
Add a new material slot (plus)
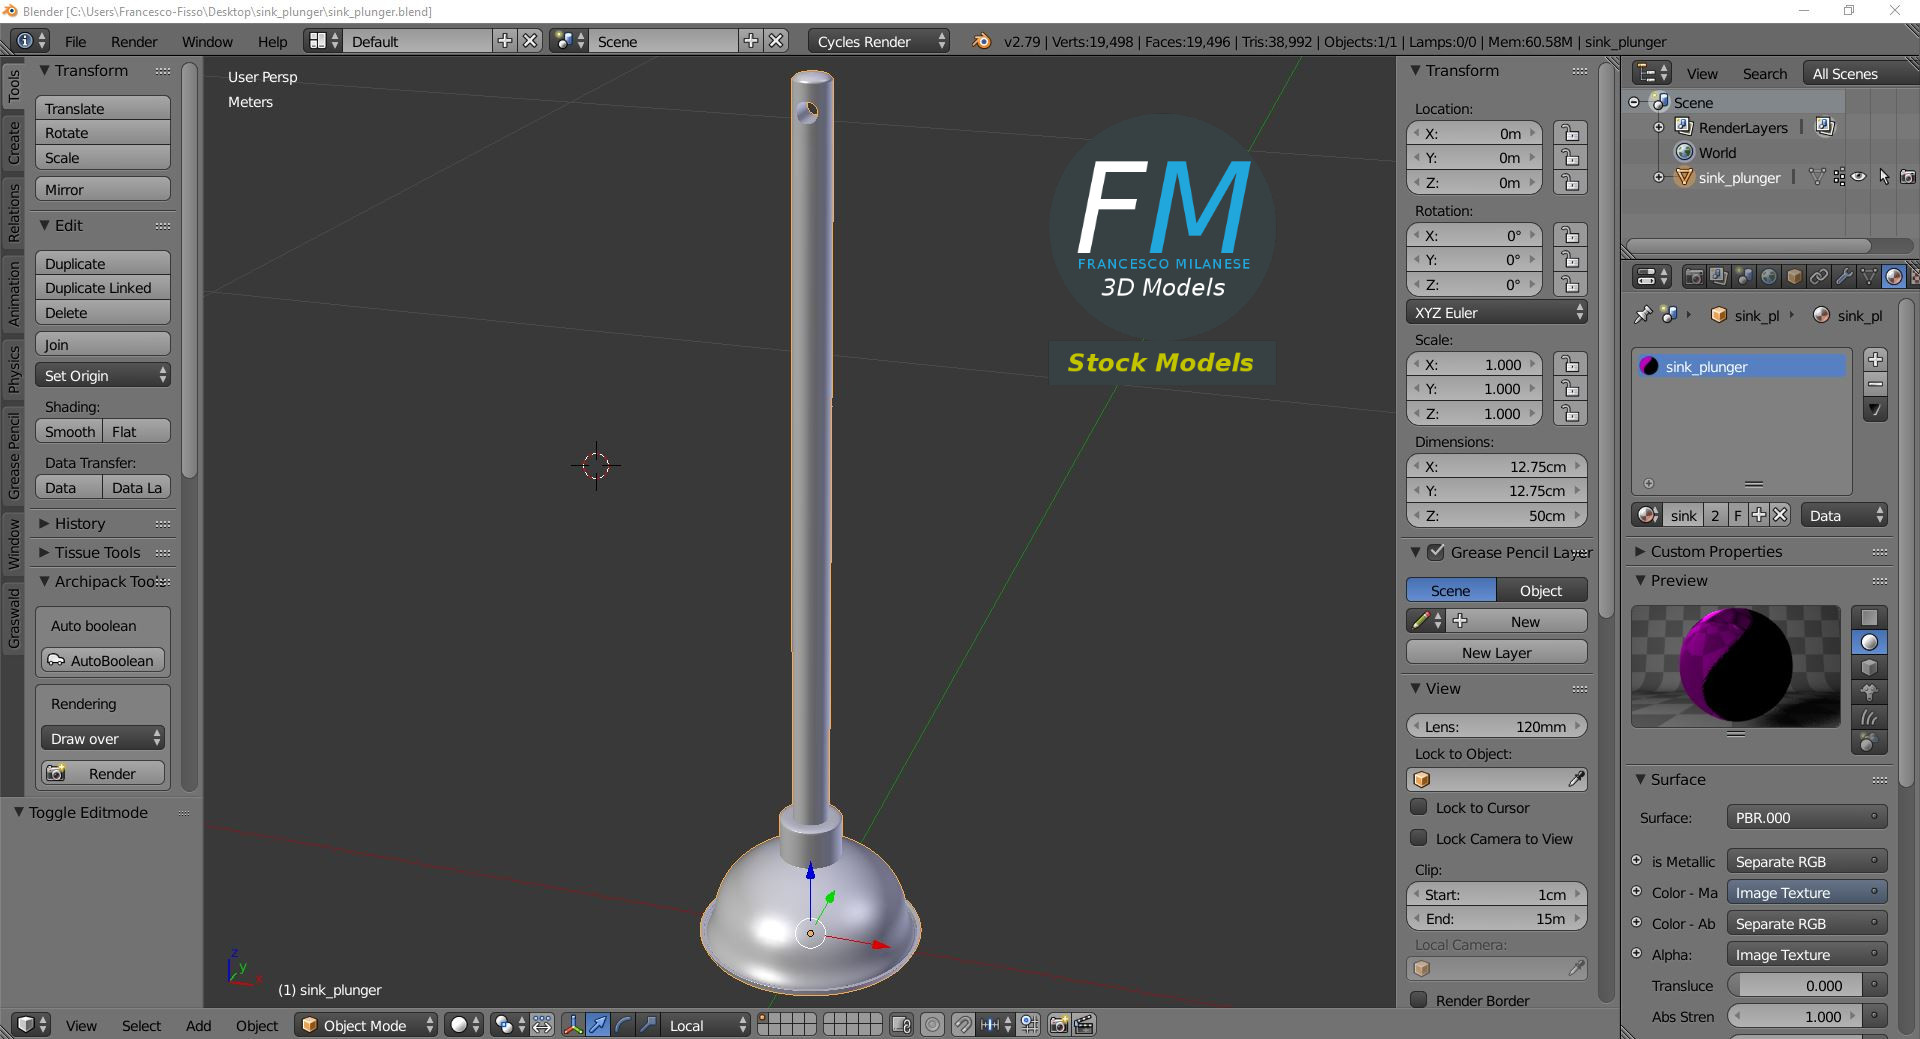click(x=1875, y=360)
